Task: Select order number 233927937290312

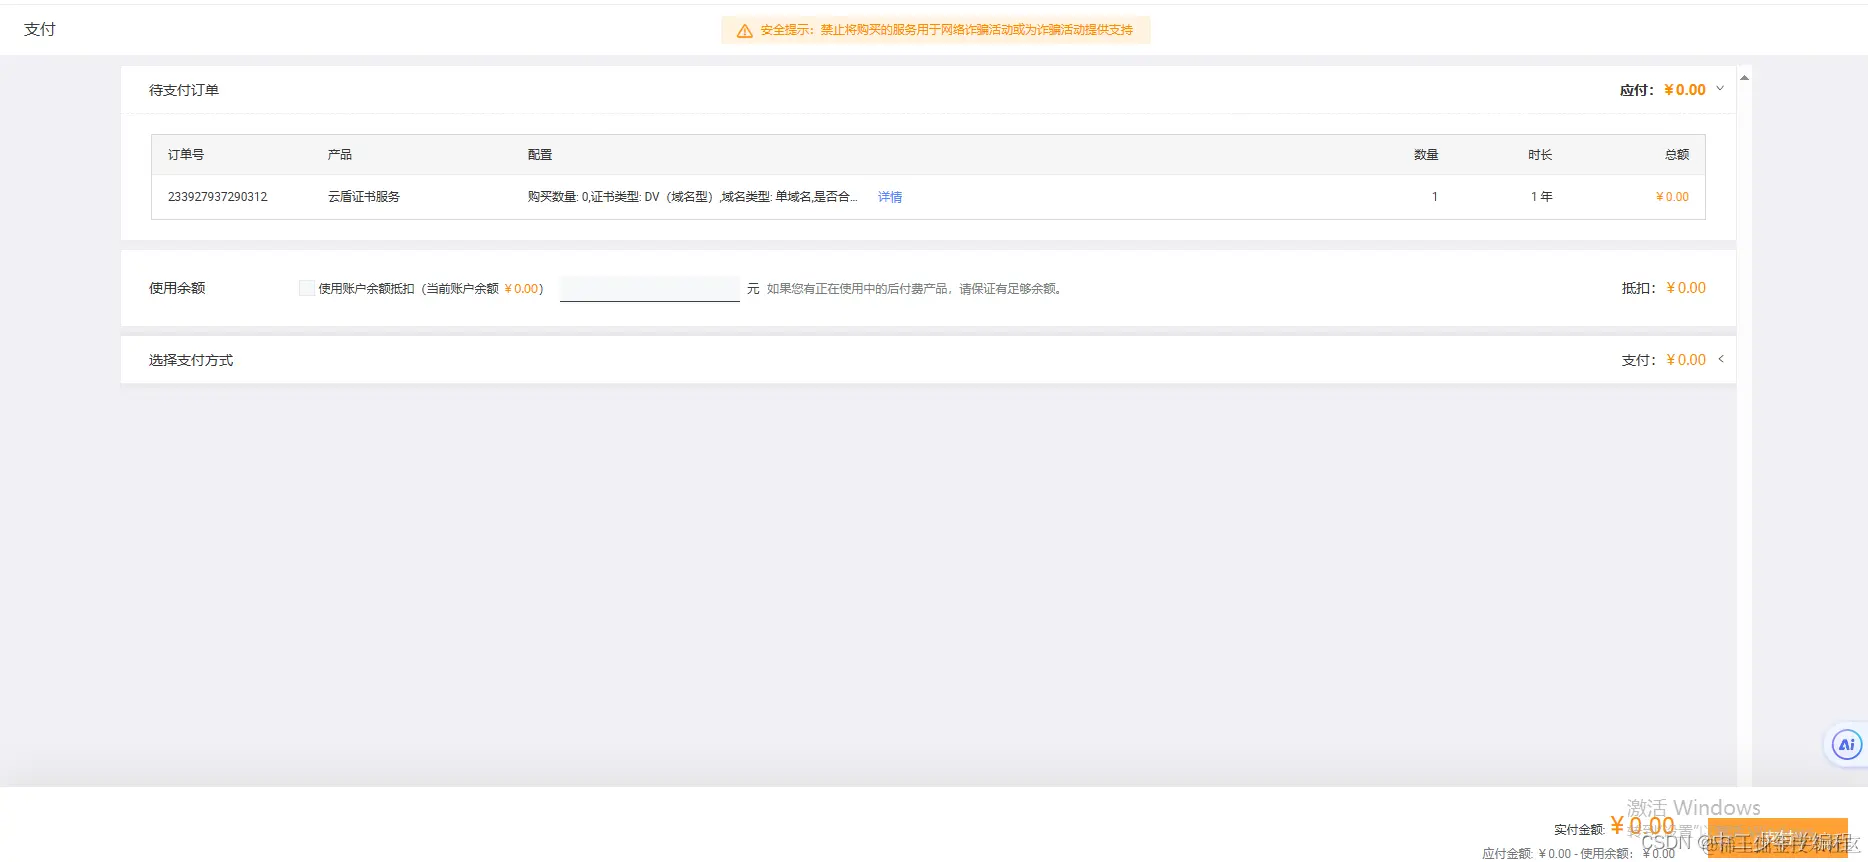Action: (x=218, y=197)
